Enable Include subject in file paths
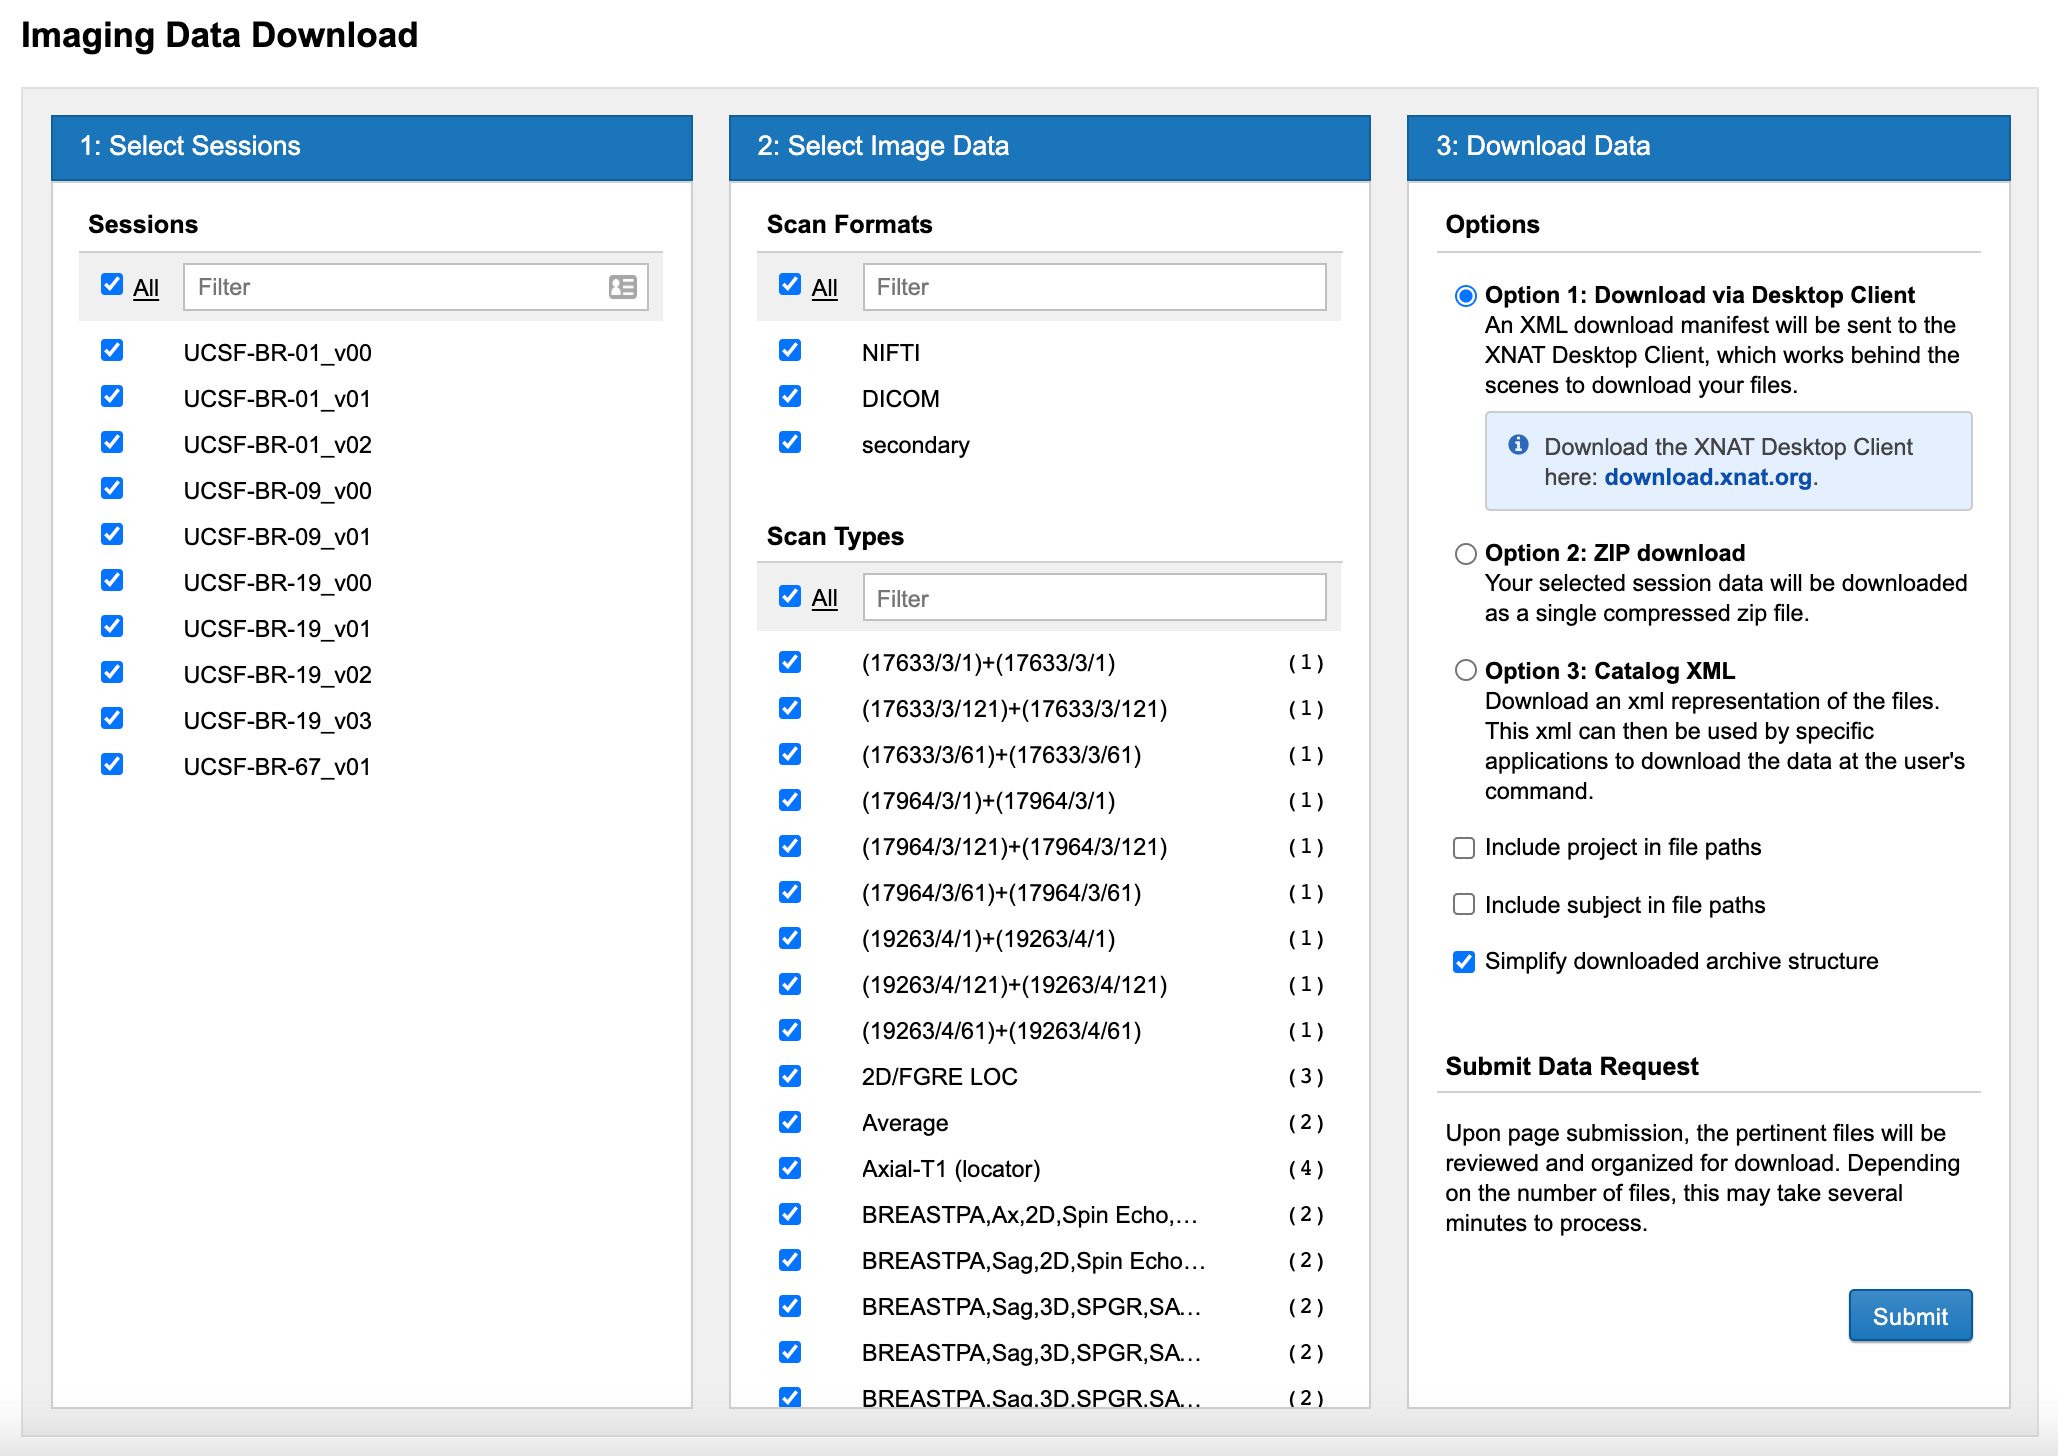The width and height of the screenshot is (2058, 1456). [x=1464, y=905]
